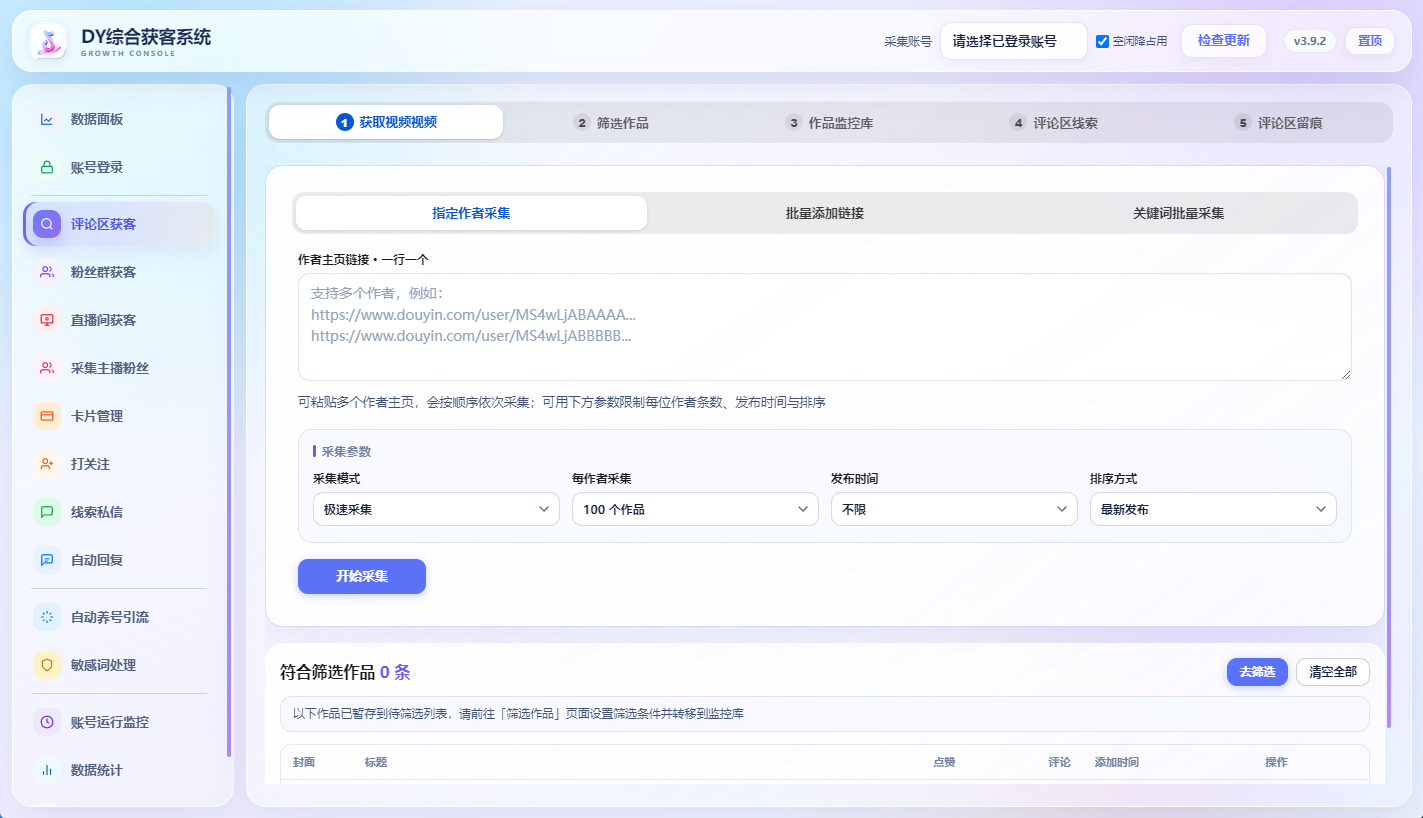Click the 请选择已登录账号 account field
Viewport: 1423px width, 818px height.
click(1014, 41)
